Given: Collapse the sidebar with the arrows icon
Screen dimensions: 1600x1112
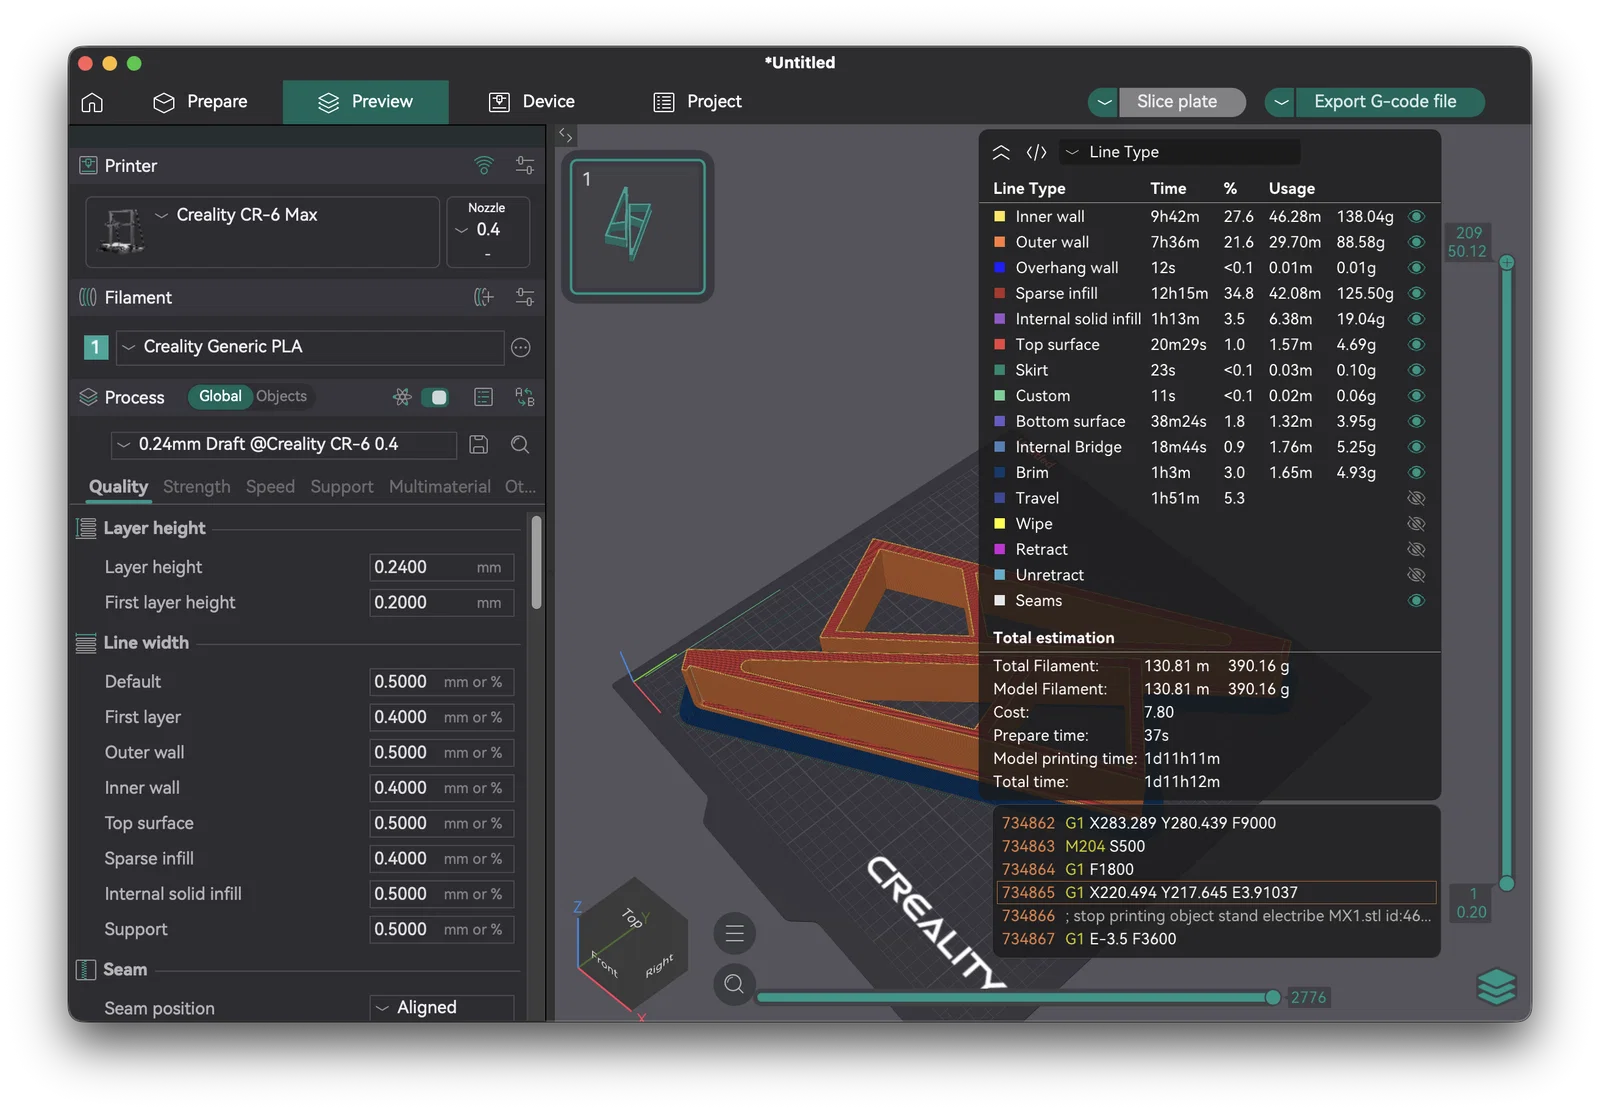Looking at the screenshot, I should (566, 135).
